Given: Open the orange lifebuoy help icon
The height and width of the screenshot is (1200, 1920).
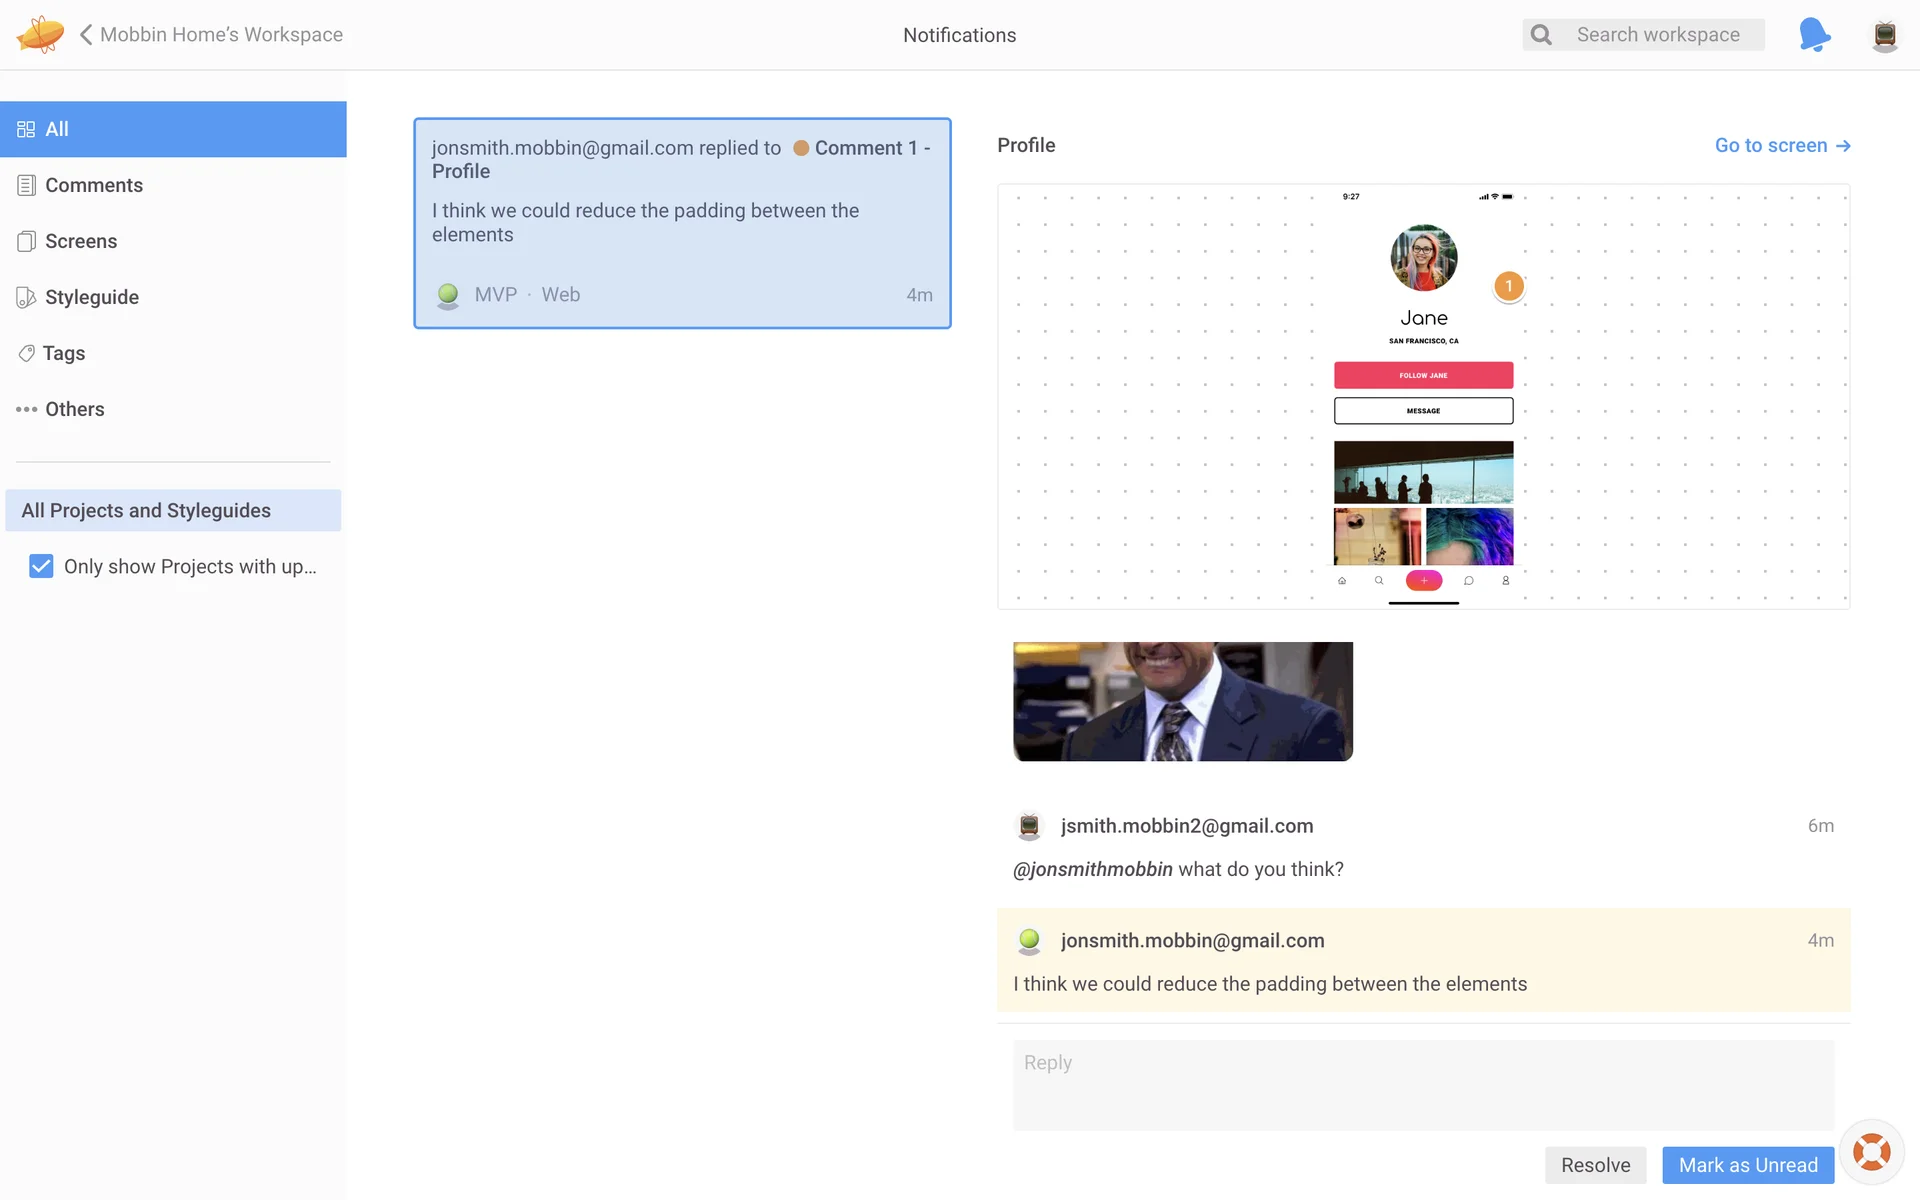Looking at the screenshot, I should point(1871,1152).
